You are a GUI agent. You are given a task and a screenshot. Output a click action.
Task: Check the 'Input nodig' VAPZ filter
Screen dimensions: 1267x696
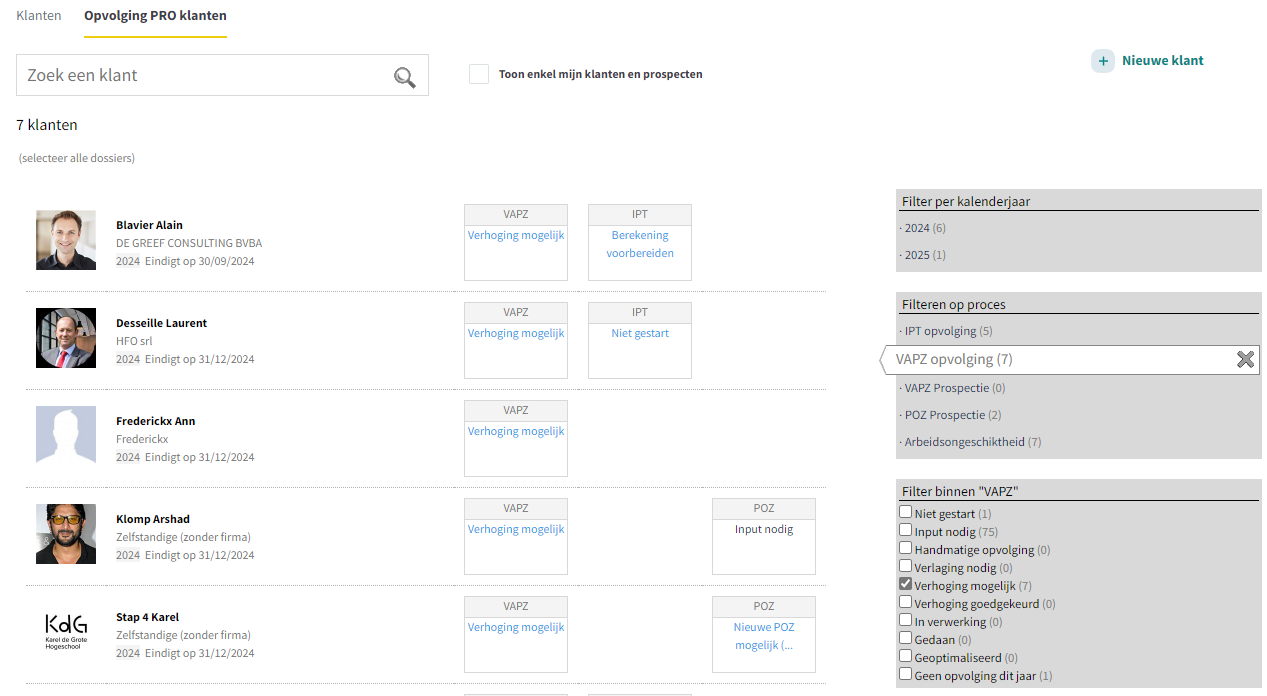(905, 530)
